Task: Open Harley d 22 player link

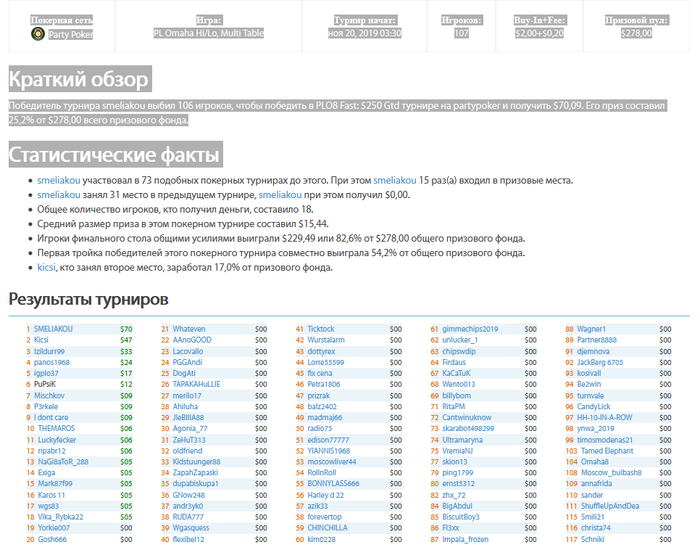Action: click(325, 495)
